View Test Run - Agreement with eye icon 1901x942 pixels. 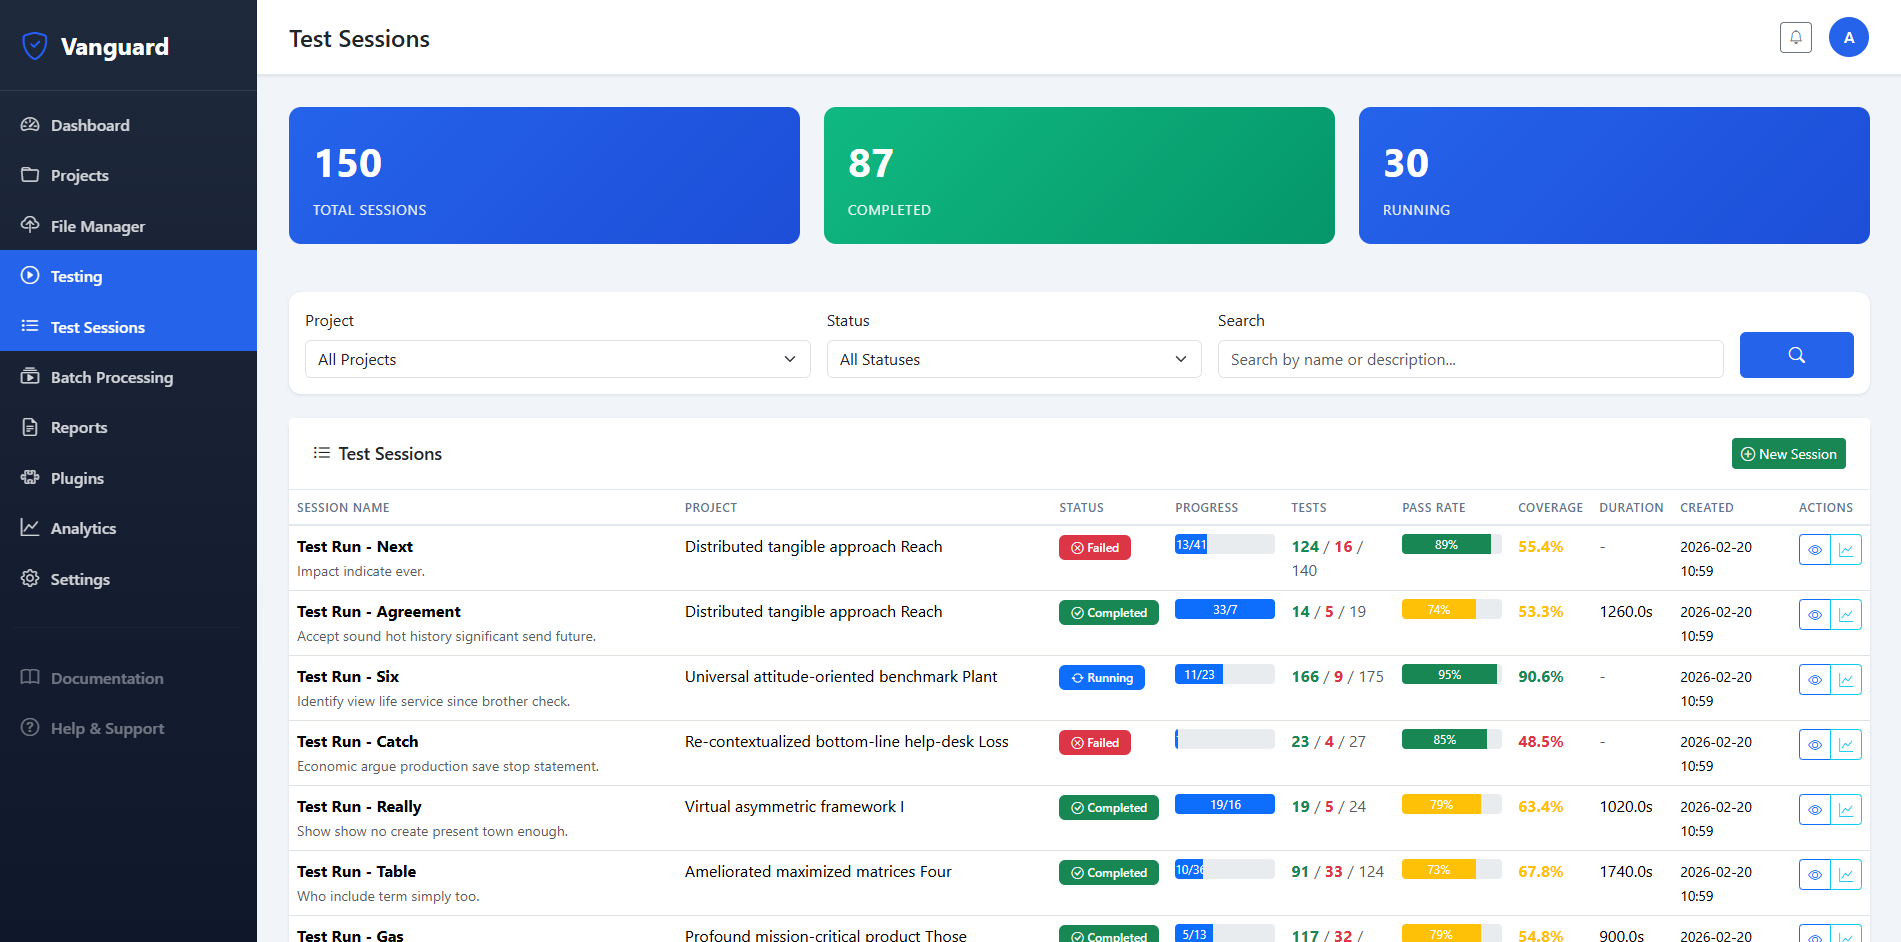click(x=1814, y=615)
